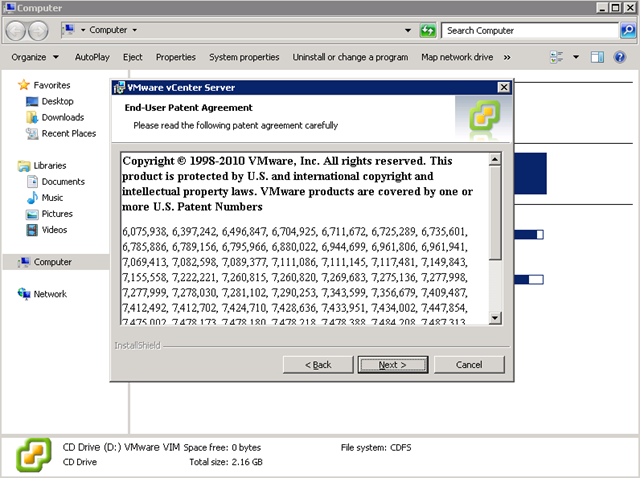Open the Organize dropdown menu

pos(35,57)
